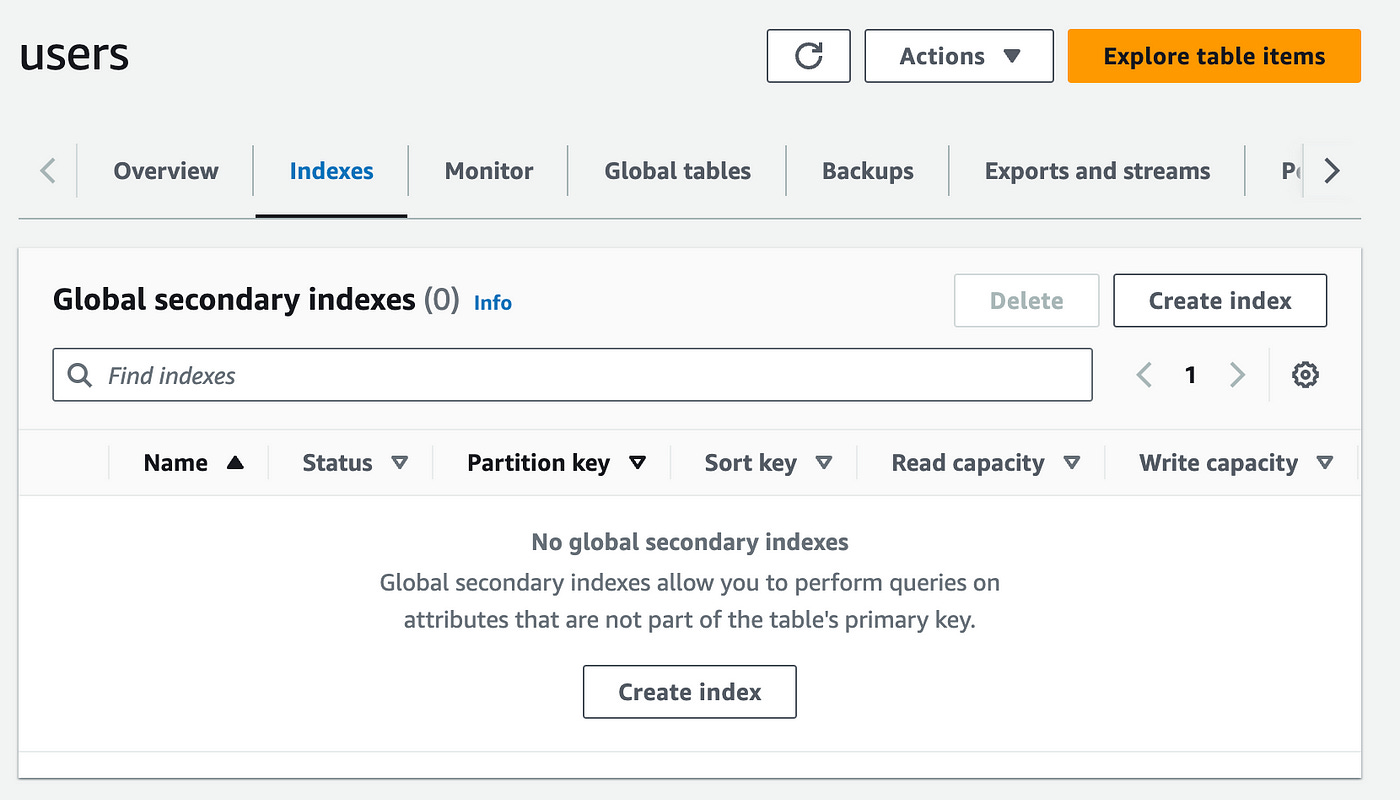The image size is (1400, 800).
Task: Switch to the Overview tab
Action: click(166, 171)
